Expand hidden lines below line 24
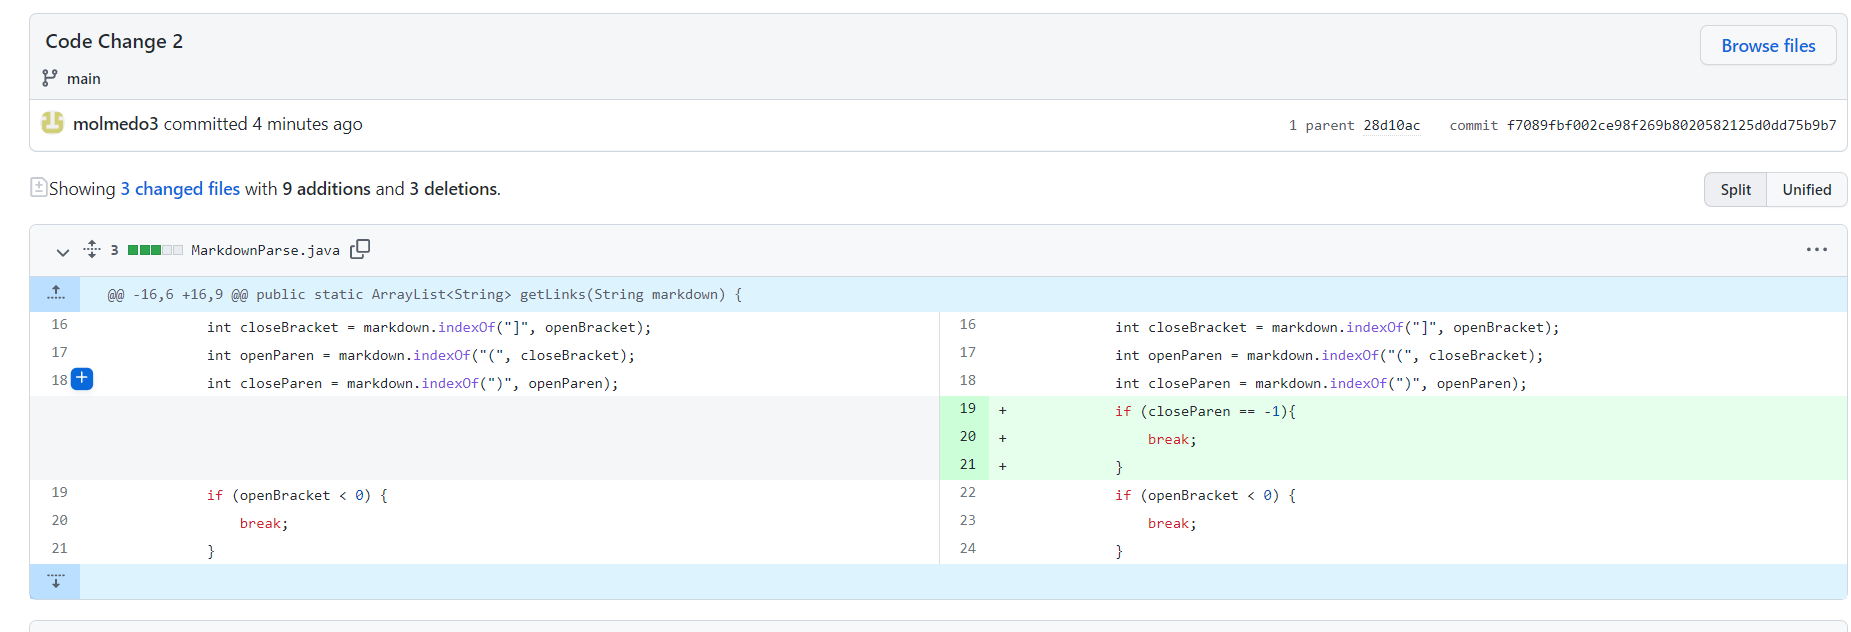Viewport: 1851px width, 632px height. pos(56,581)
